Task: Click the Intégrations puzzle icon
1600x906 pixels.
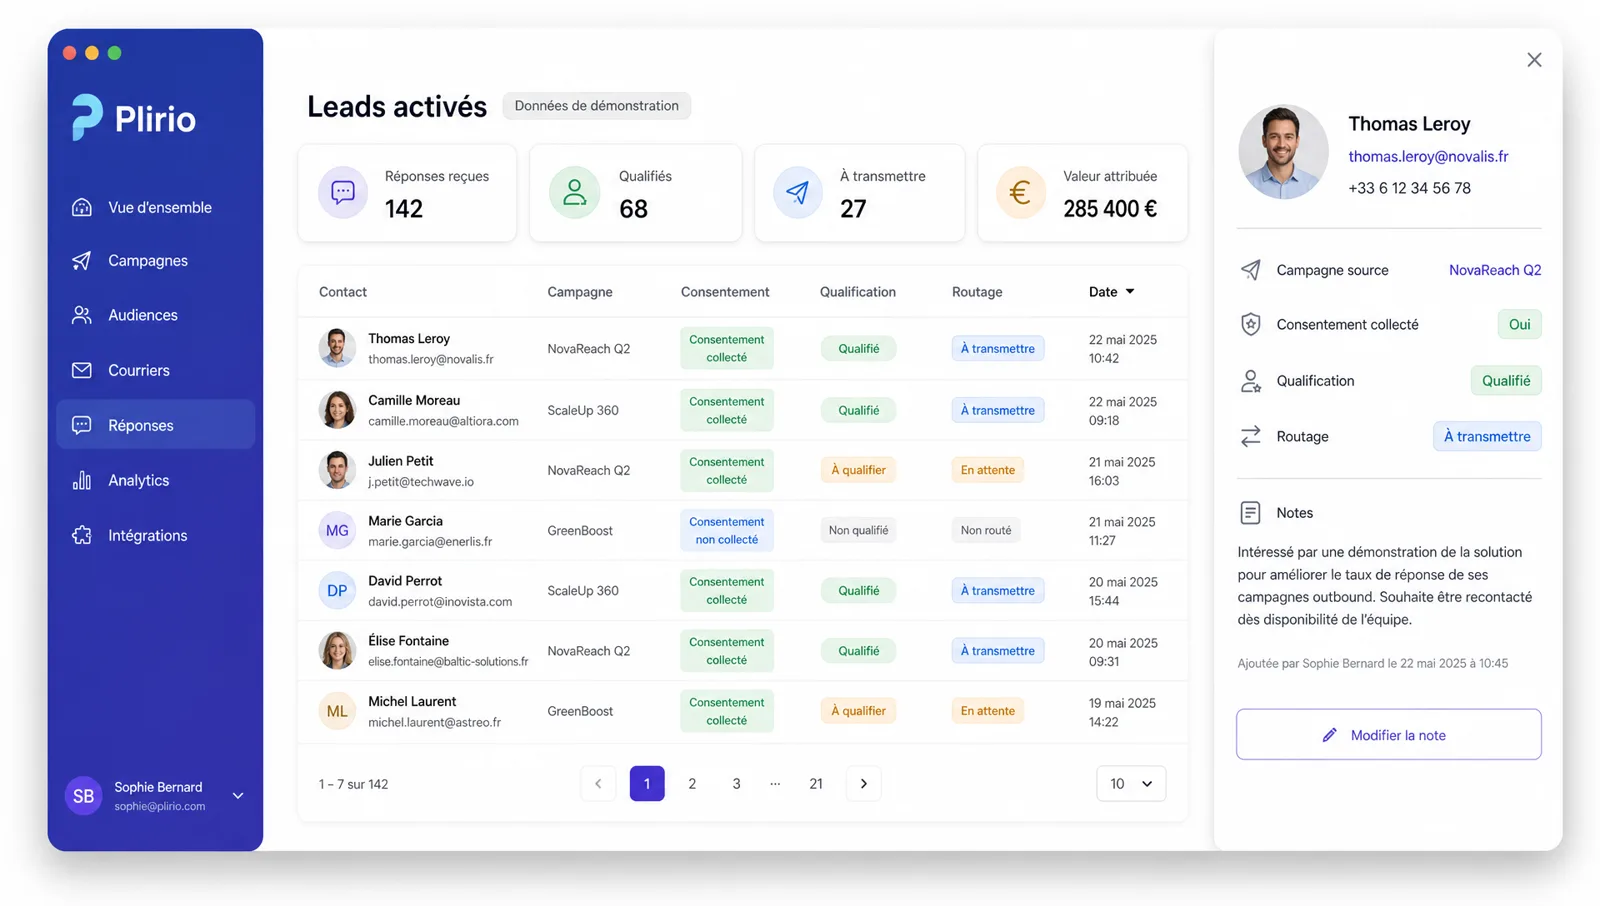Action: 82,535
